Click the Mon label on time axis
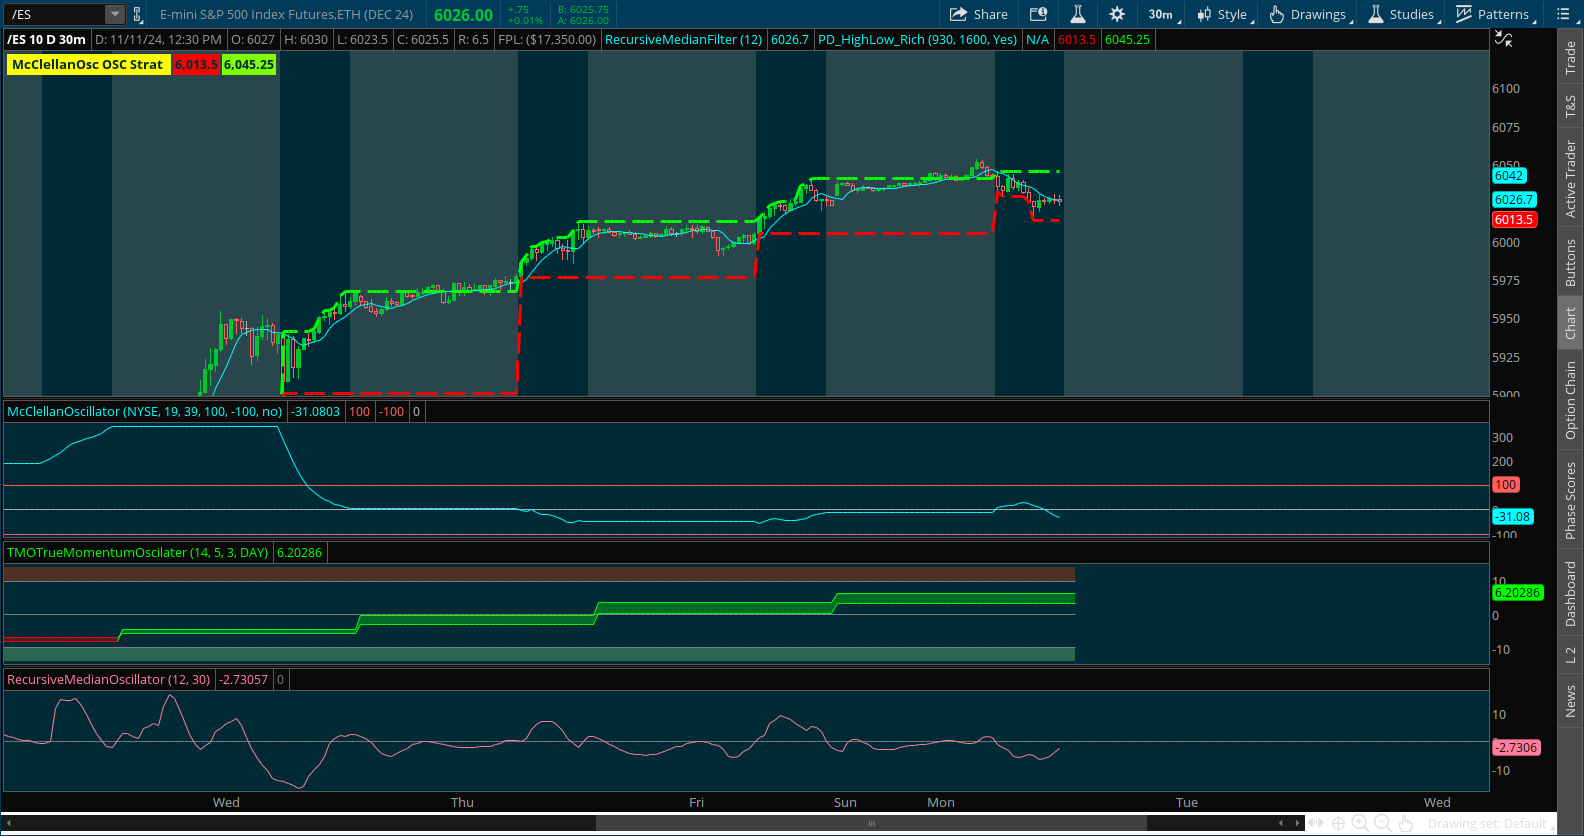Image resolution: width=1584 pixels, height=836 pixels. 941,802
